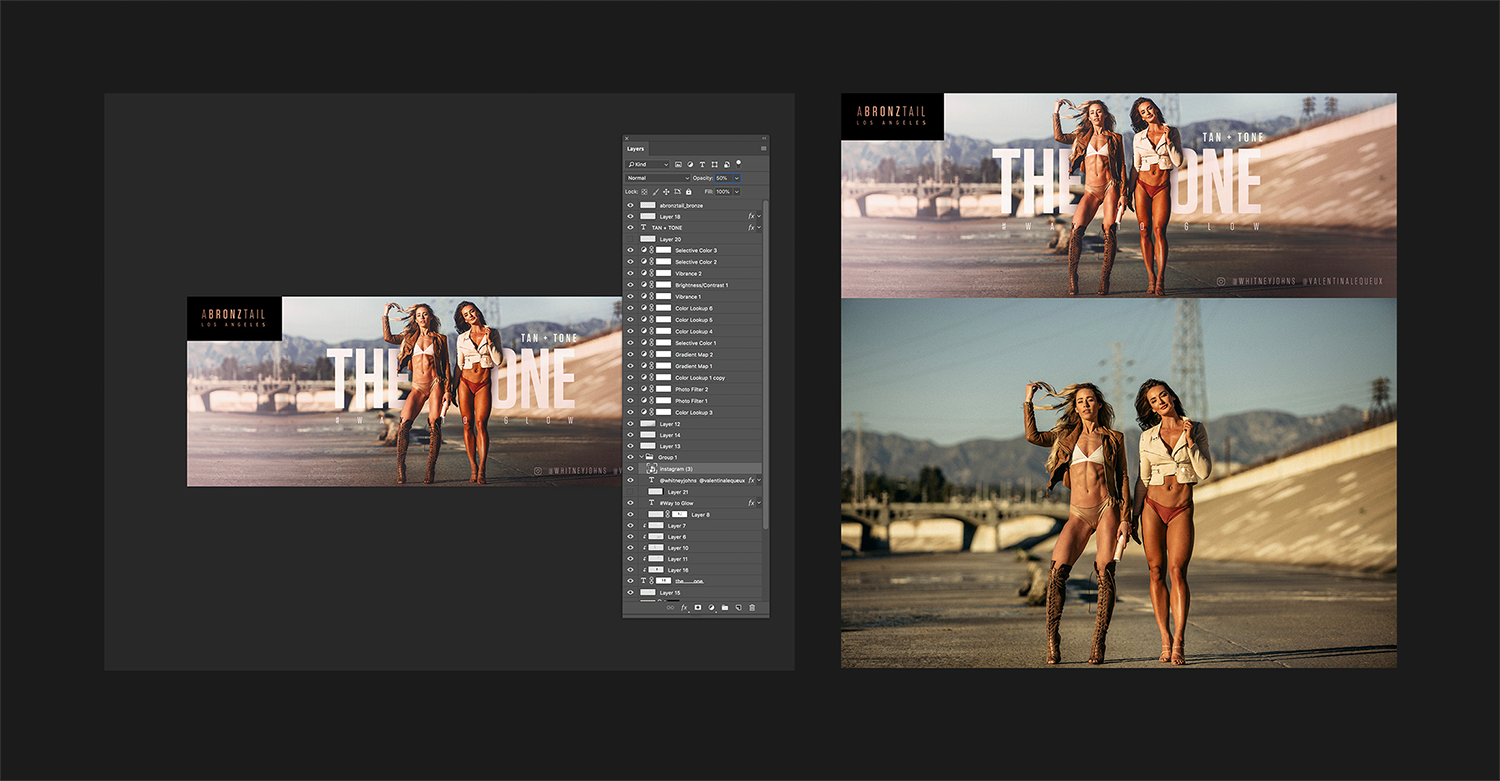This screenshot has height=781, width=1500.
Task: Hide the abronztail_bronze layer
Action: [x=630, y=205]
